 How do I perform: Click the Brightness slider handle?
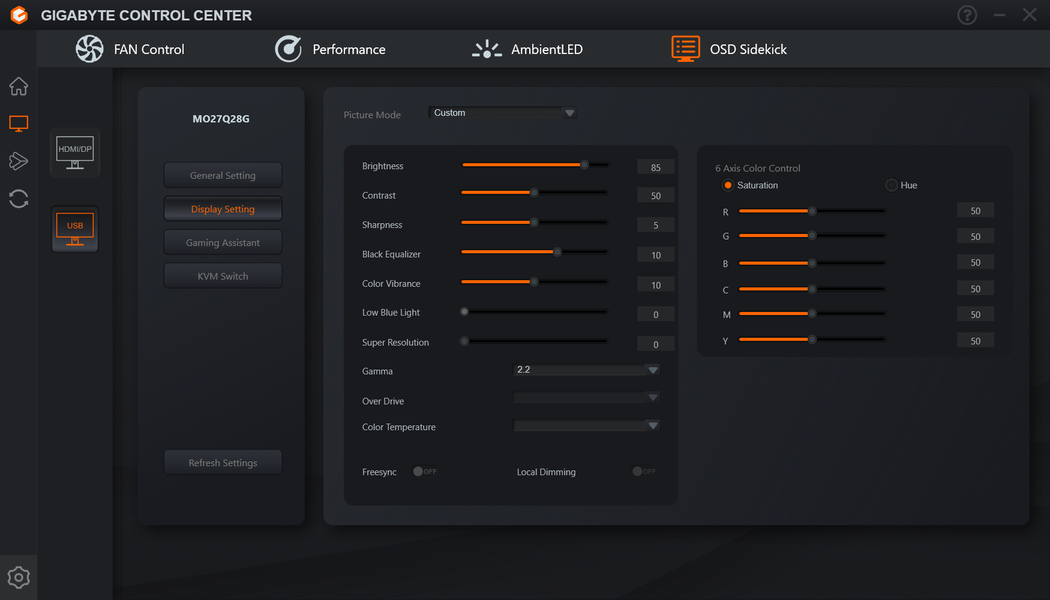click(584, 165)
